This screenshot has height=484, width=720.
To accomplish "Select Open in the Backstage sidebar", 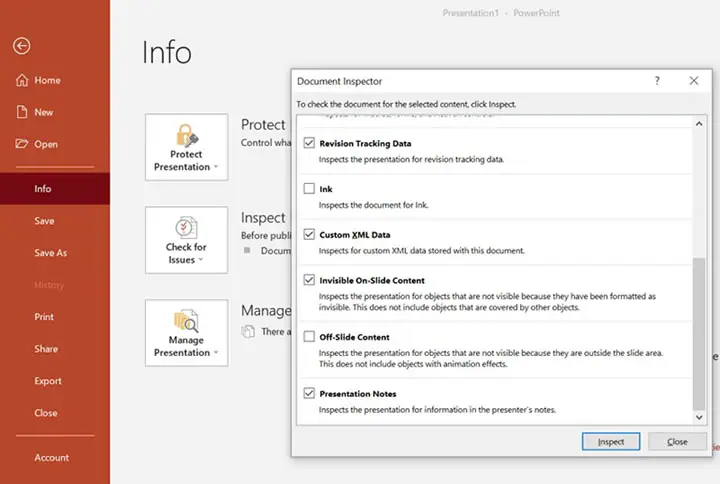I will tap(46, 144).
